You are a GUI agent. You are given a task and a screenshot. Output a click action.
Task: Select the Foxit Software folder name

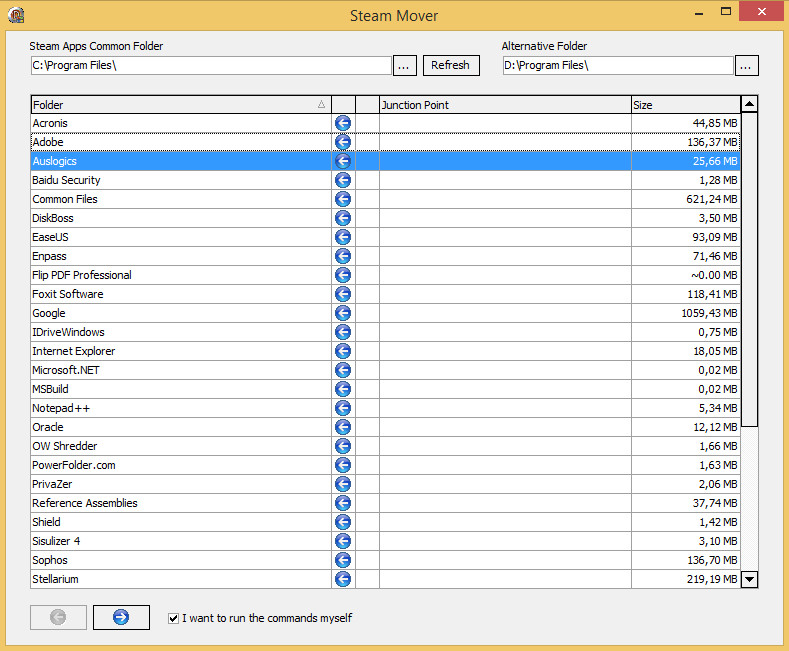click(x=68, y=294)
